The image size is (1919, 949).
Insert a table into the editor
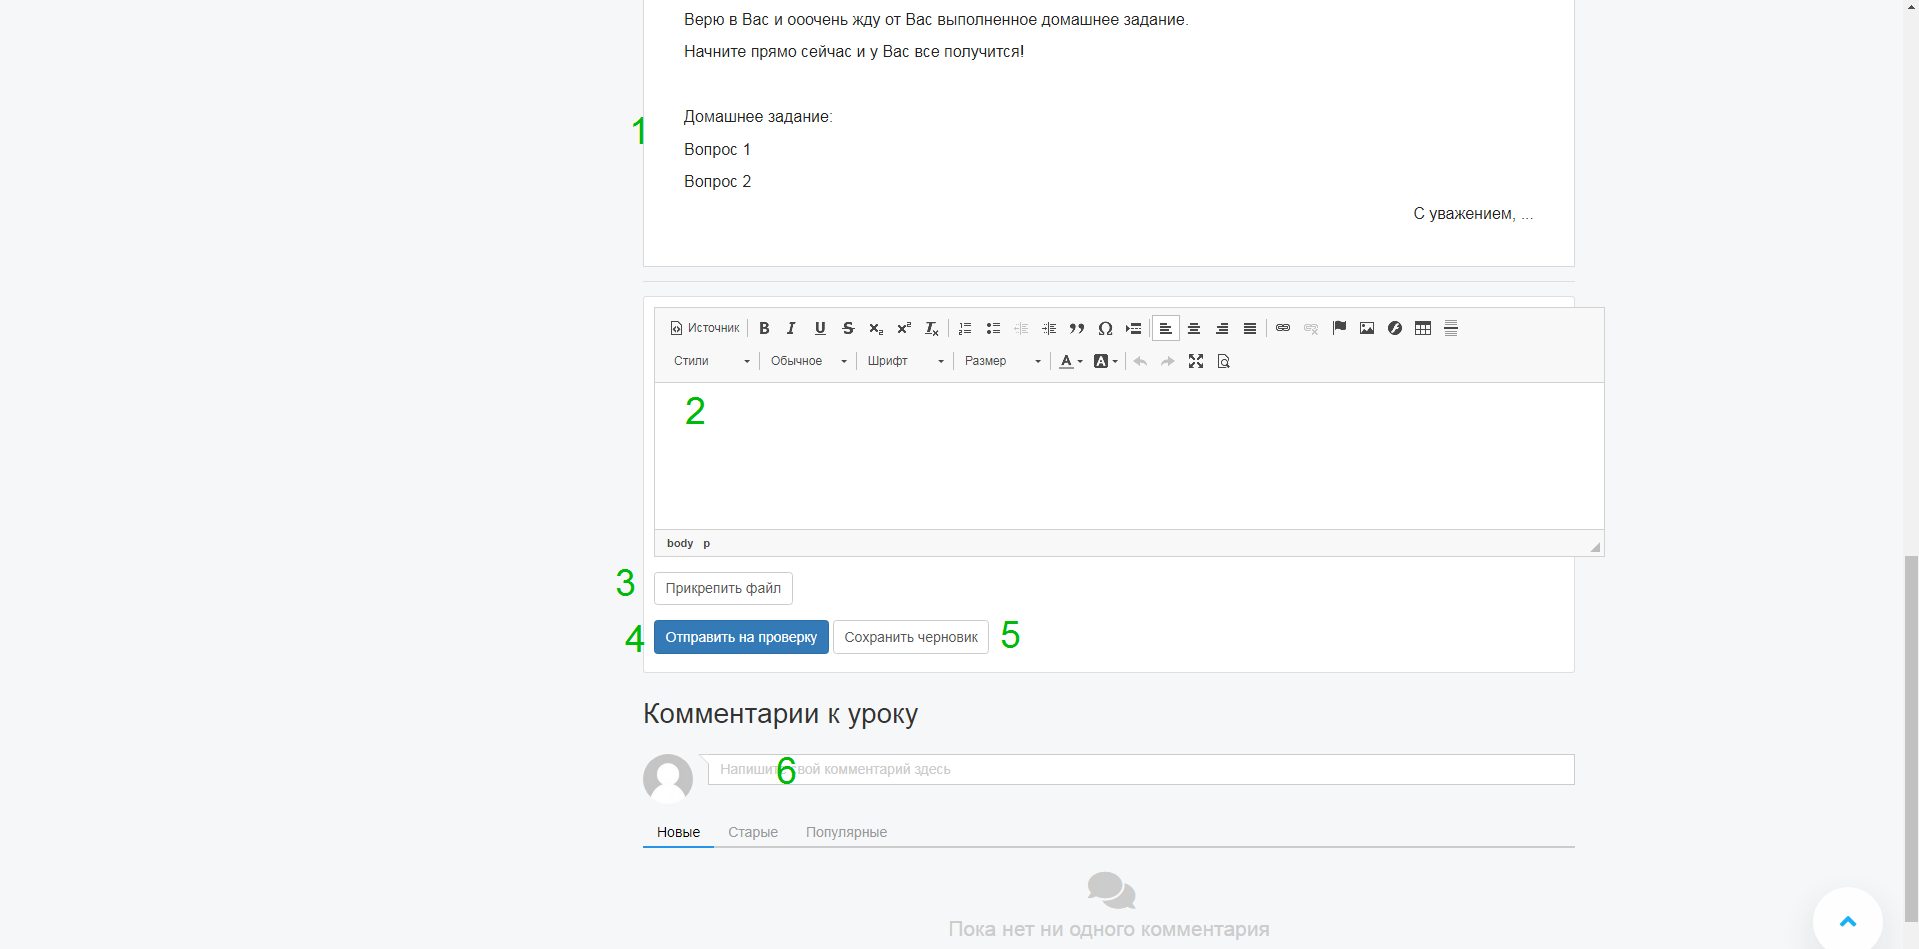(1423, 328)
